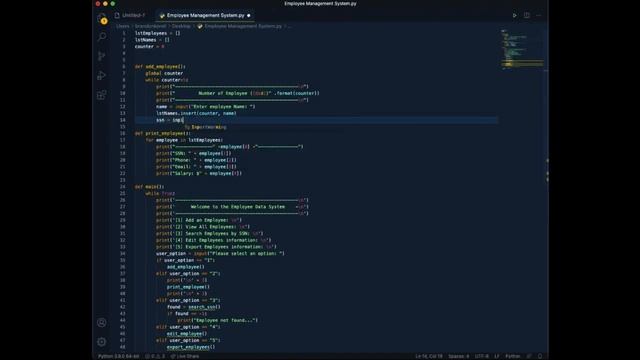Click the 'lstEmployees = []' first line
Image resolution: width=640 pixels, height=360 pixels.
(157, 33)
